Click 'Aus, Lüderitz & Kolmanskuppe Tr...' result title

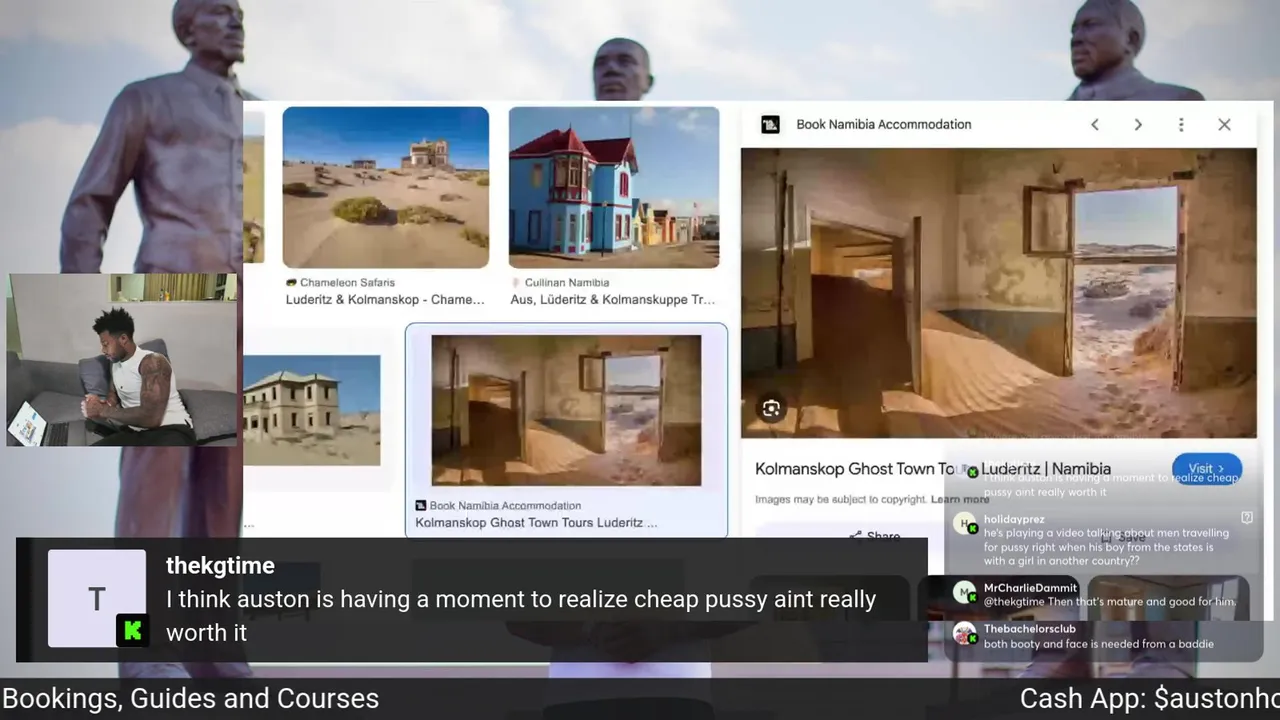613,299
